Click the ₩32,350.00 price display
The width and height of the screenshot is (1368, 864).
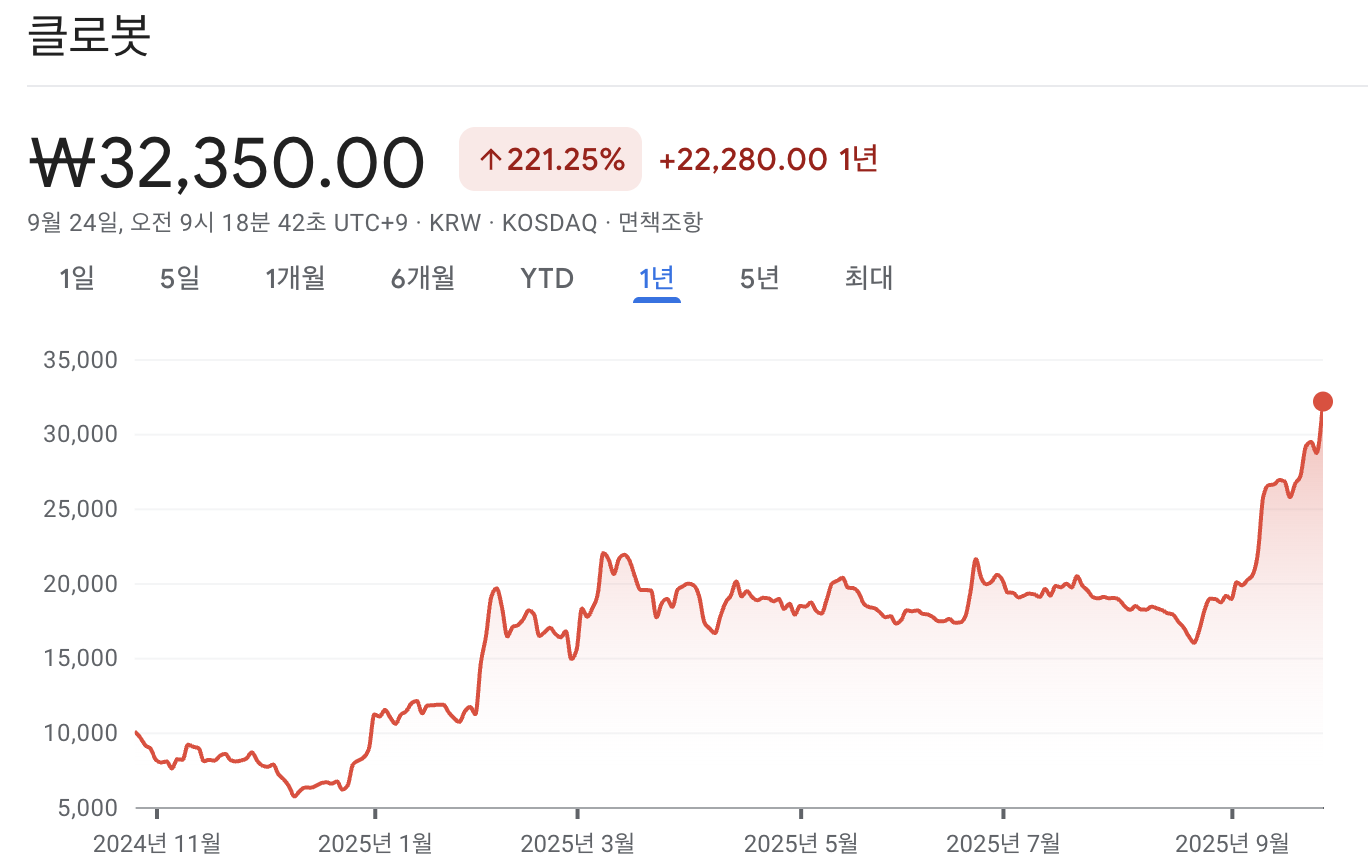tap(225, 160)
